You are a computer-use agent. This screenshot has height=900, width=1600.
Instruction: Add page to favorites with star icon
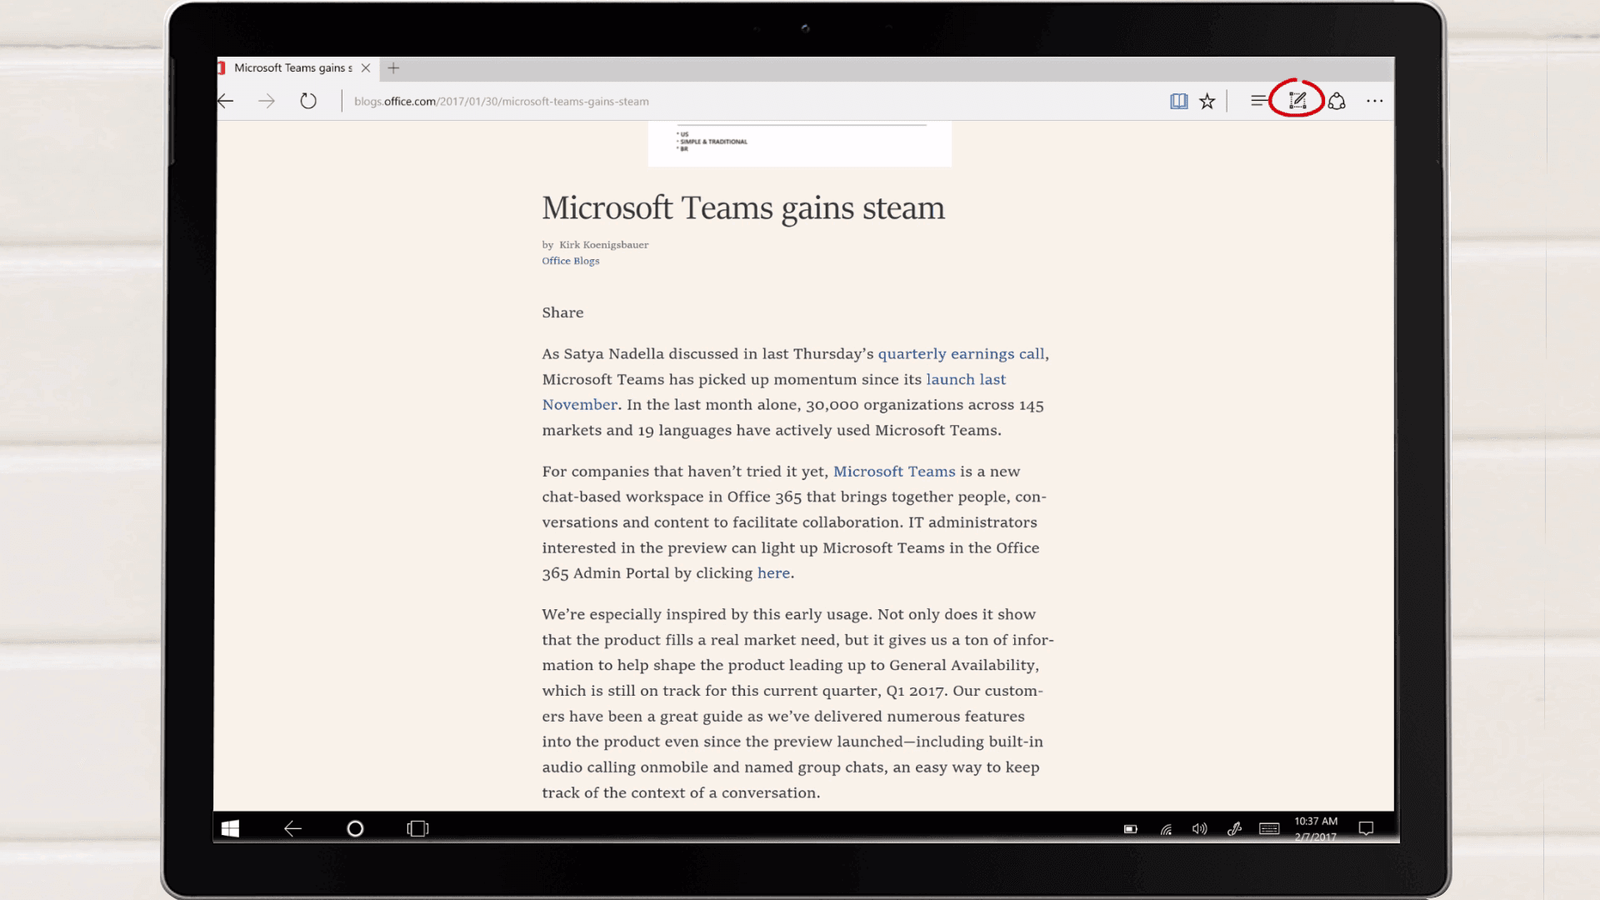pos(1208,101)
